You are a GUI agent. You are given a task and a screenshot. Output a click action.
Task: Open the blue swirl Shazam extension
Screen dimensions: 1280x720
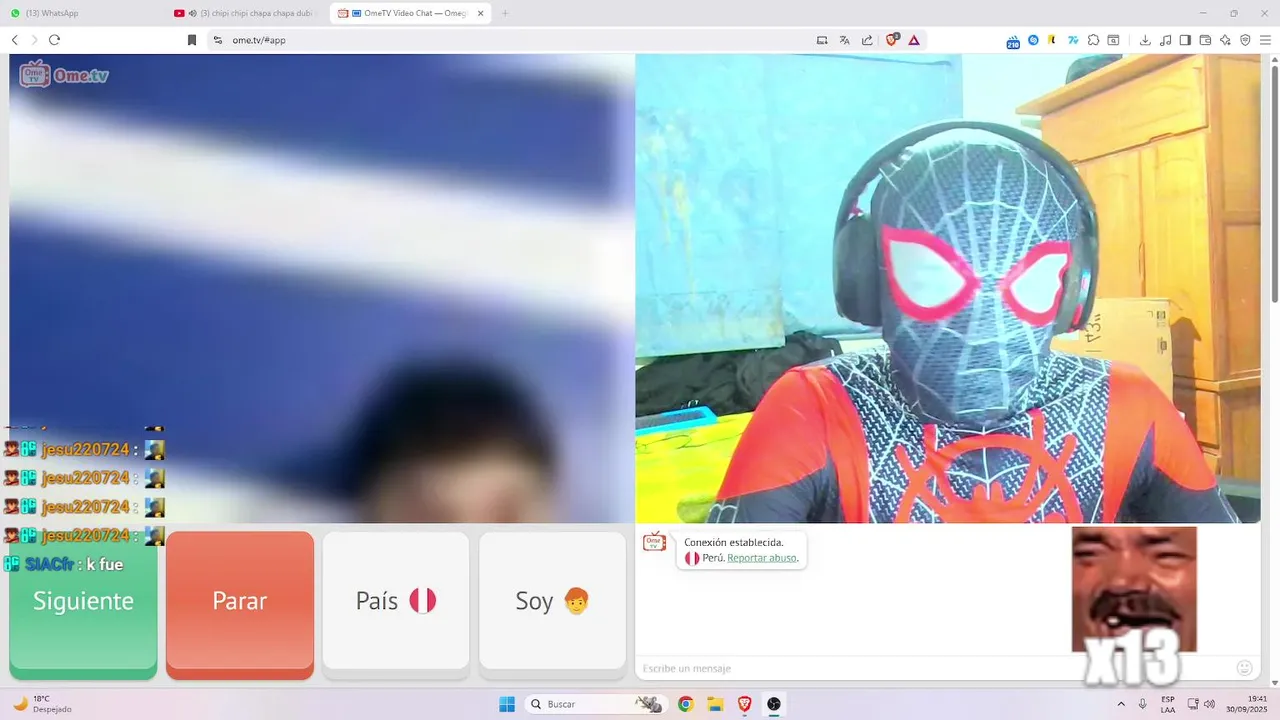pyautogui.click(x=1033, y=40)
